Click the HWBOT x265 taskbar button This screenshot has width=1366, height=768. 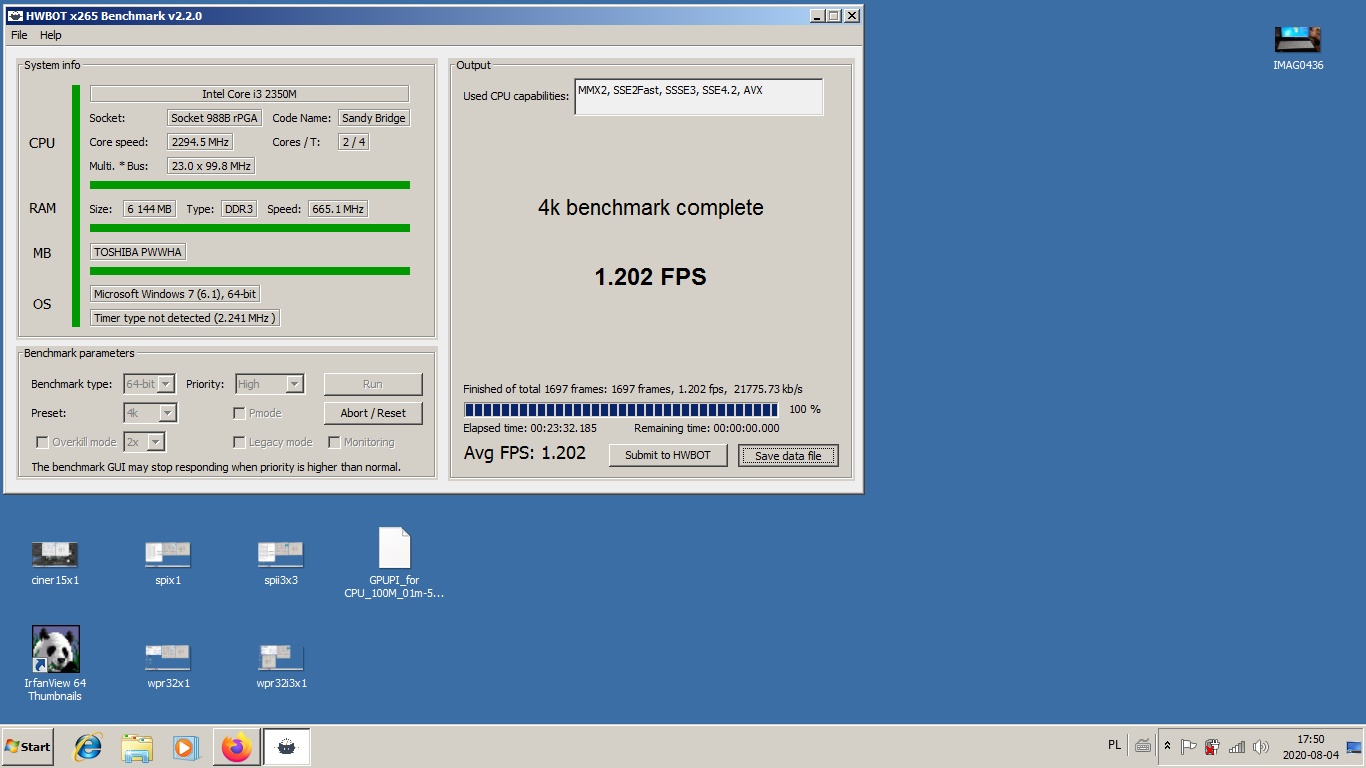point(287,747)
